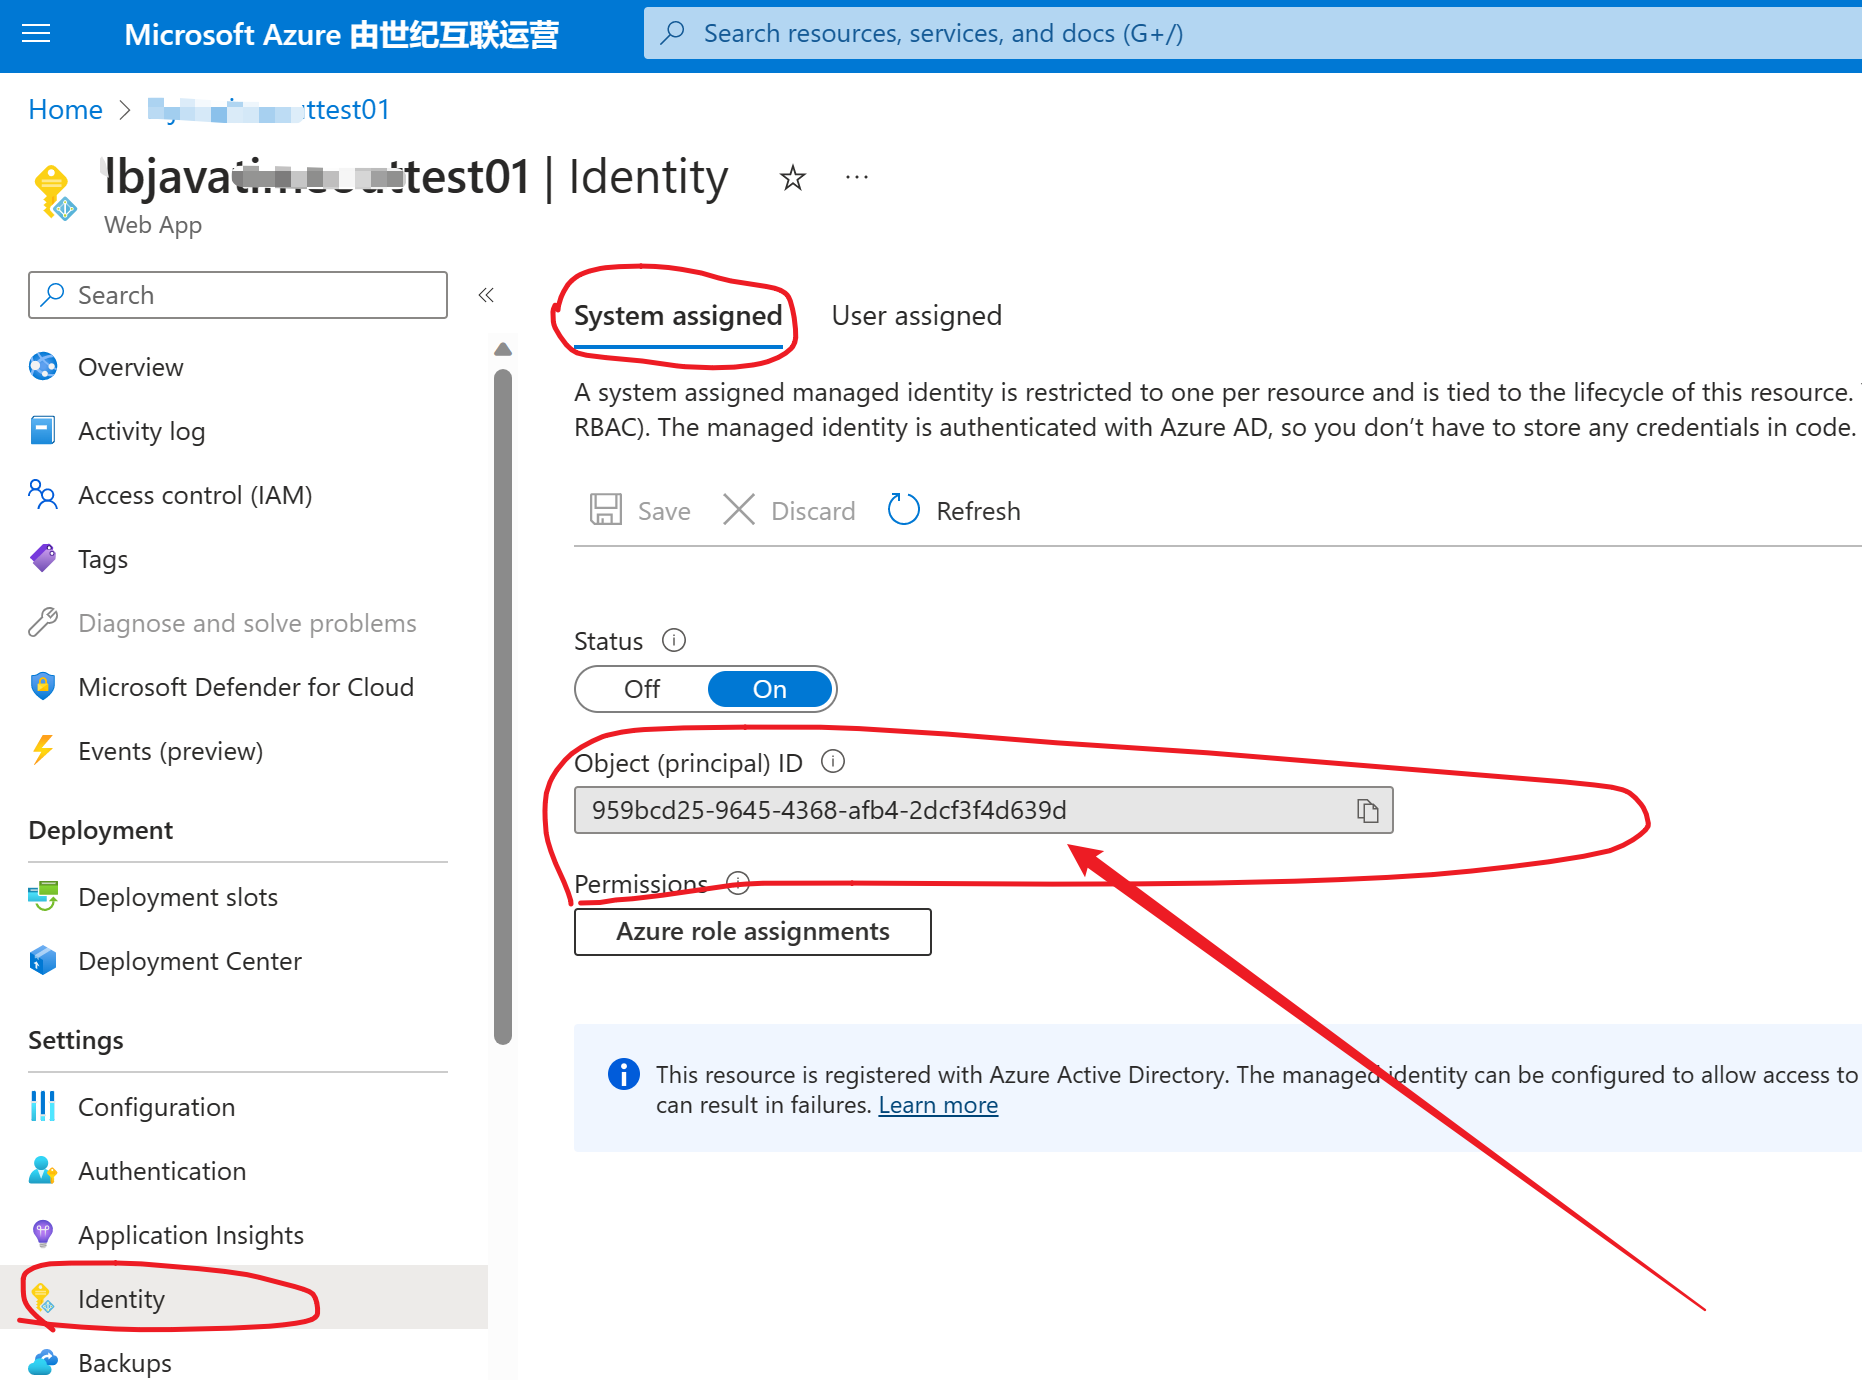Switch to User assigned tab

916,316
